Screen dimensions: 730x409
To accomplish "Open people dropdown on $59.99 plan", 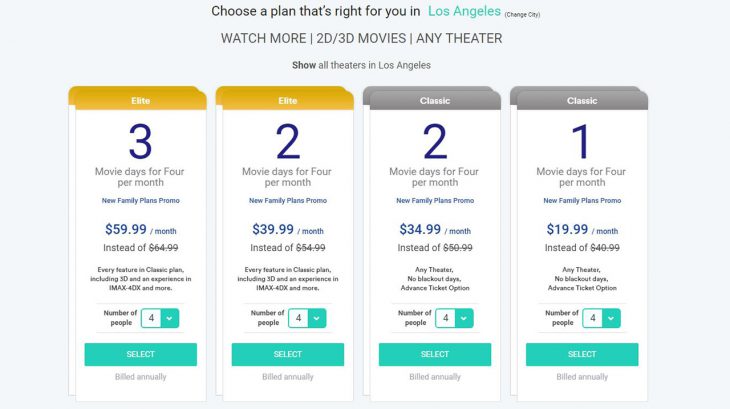I will click(x=160, y=318).
